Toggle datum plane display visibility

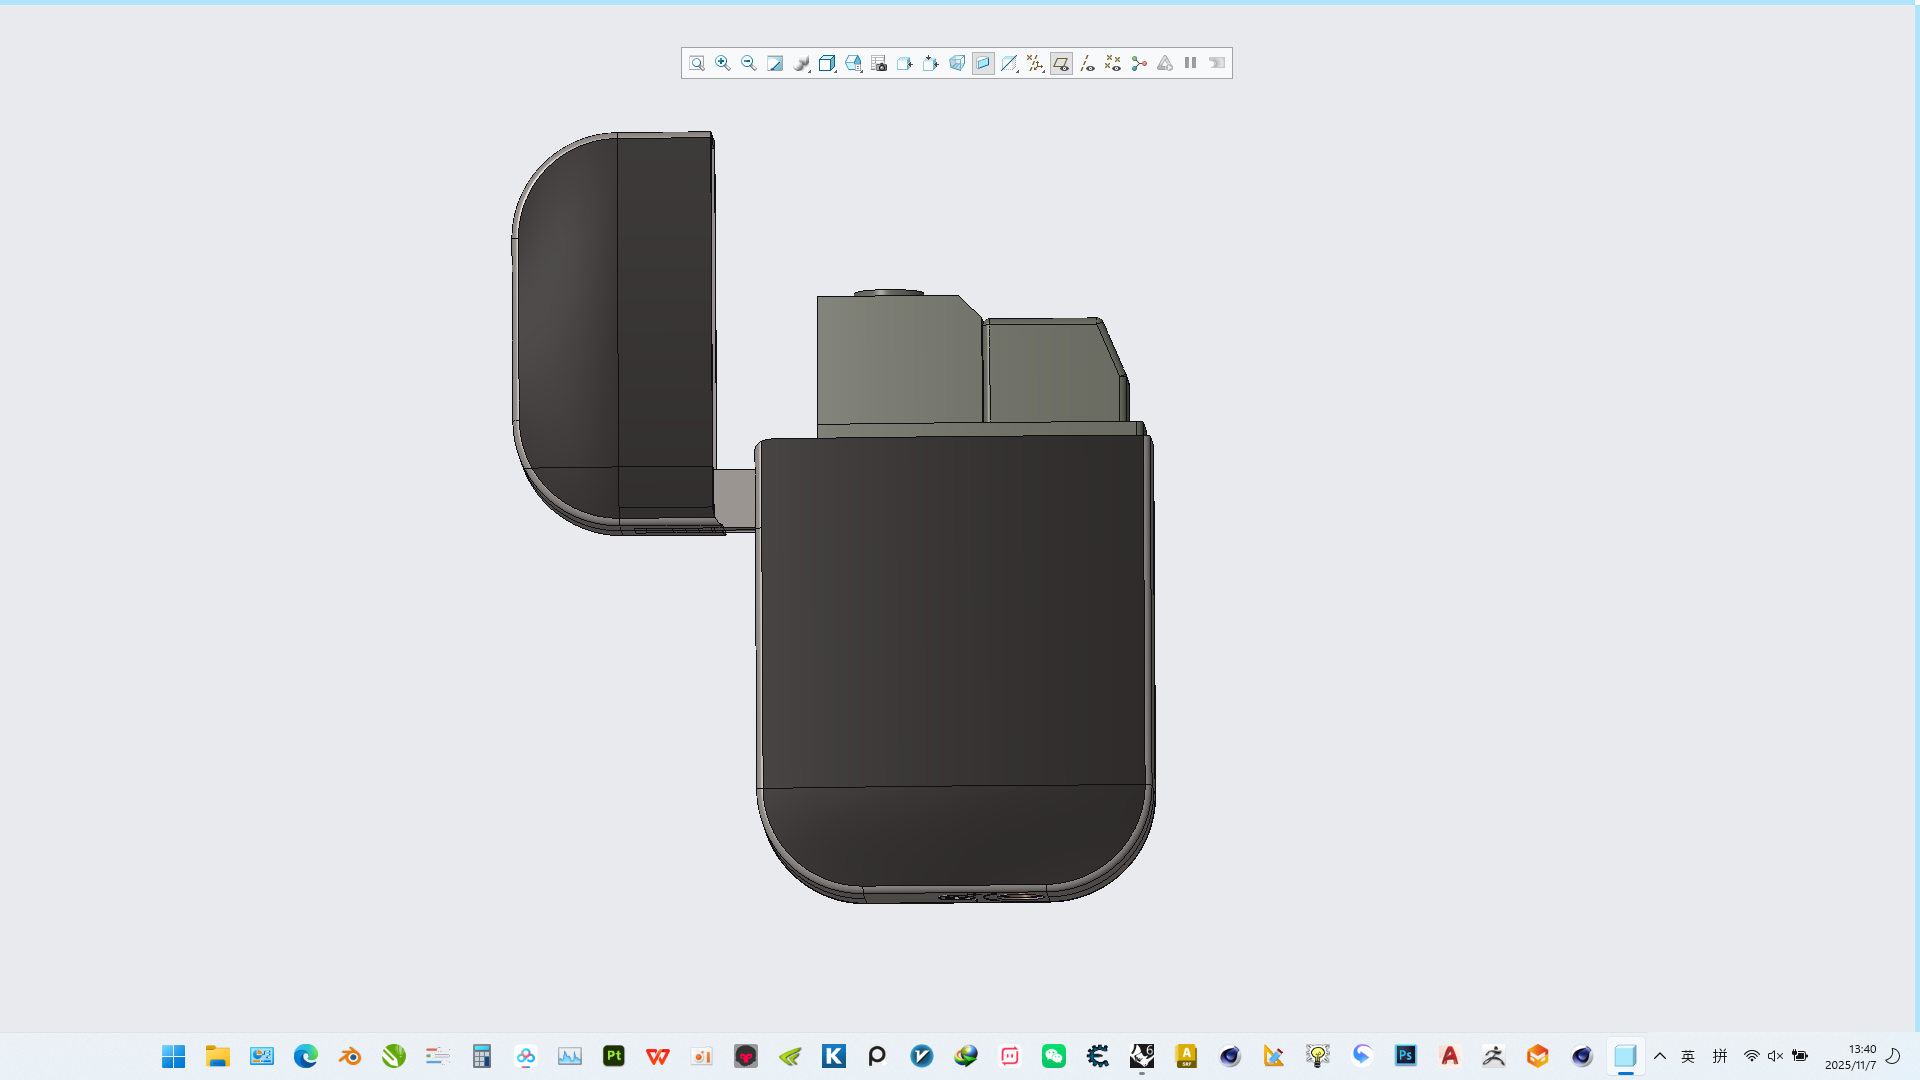pyautogui.click(x=1061, y=63)
